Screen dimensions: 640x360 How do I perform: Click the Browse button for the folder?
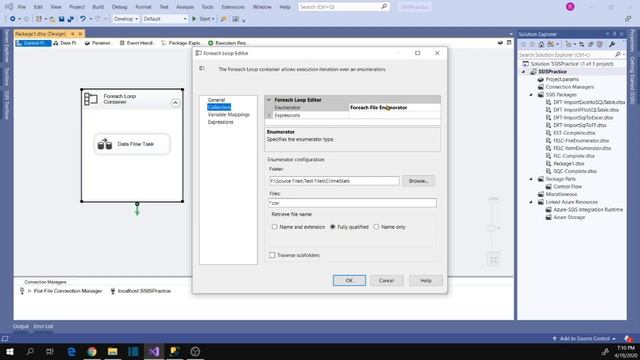click(418, 181)
